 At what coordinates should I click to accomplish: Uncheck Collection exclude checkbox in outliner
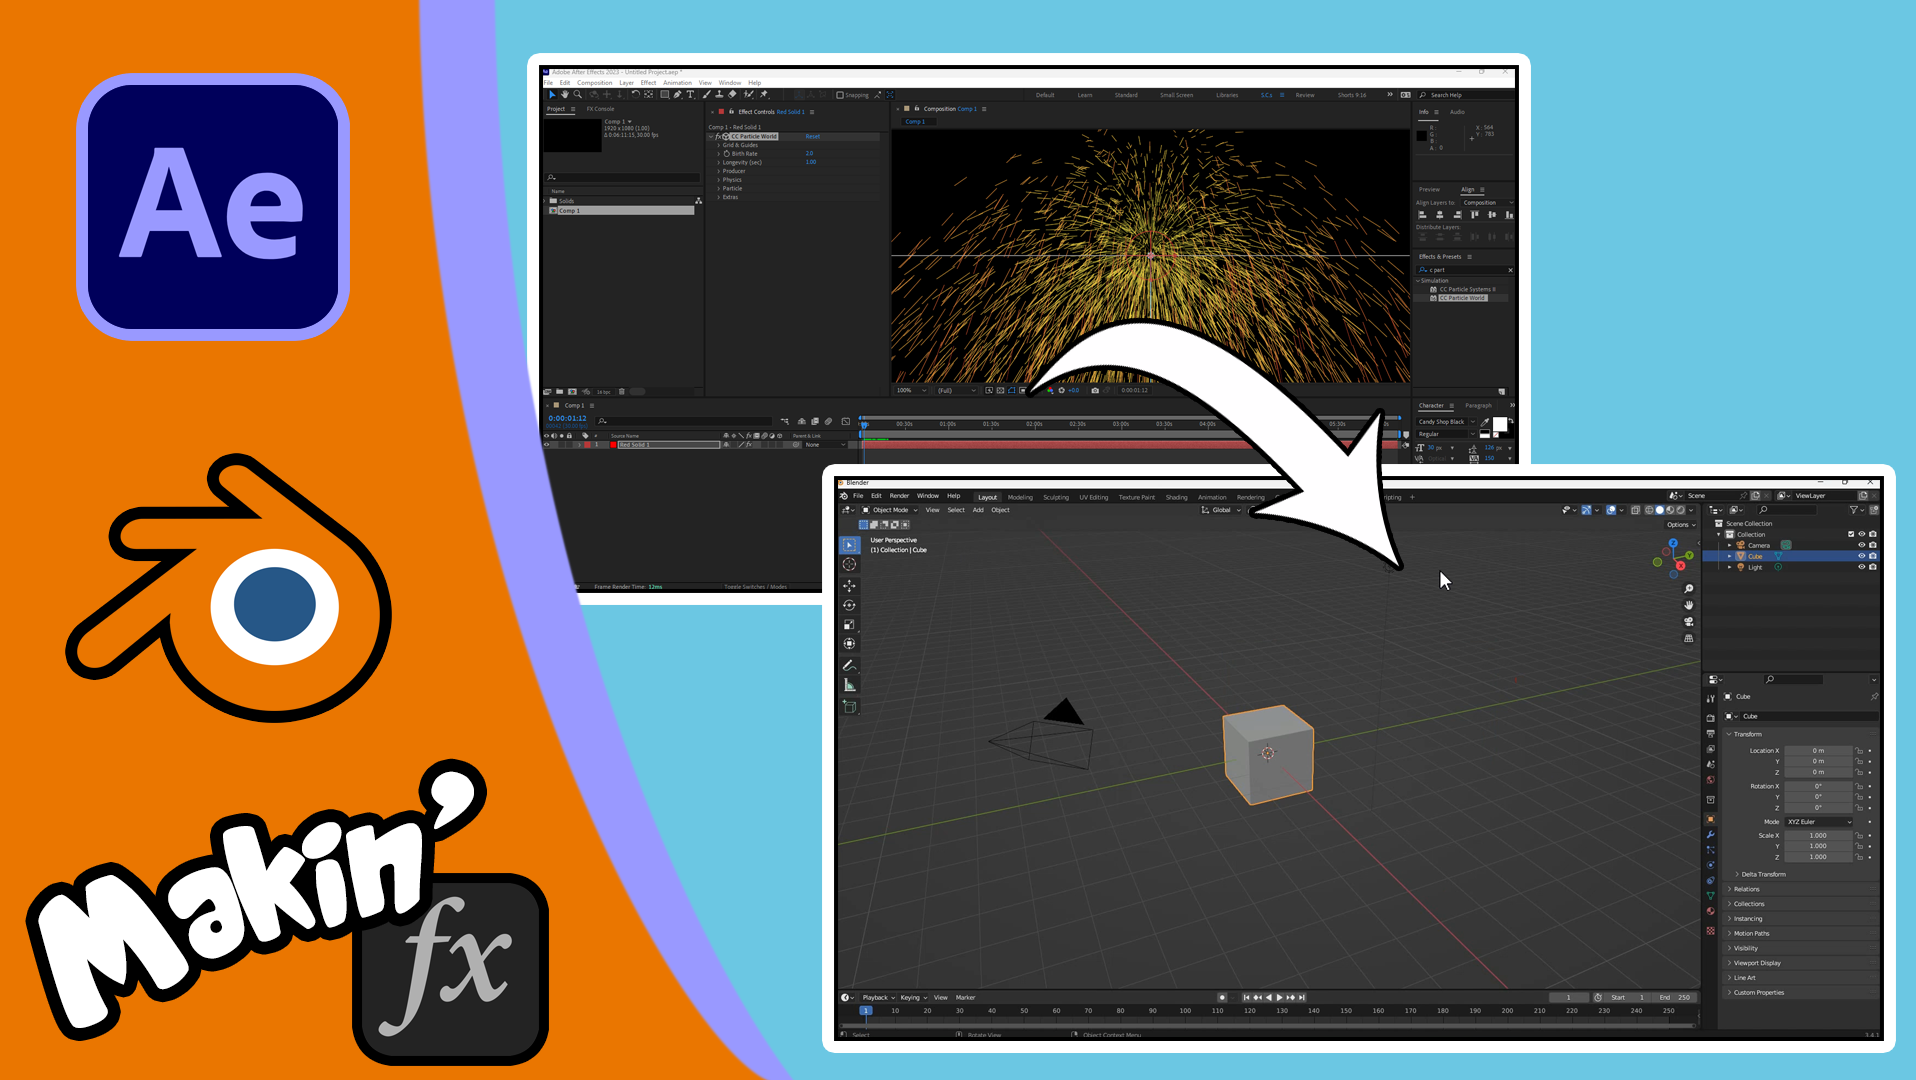(x=1851, y=534)
